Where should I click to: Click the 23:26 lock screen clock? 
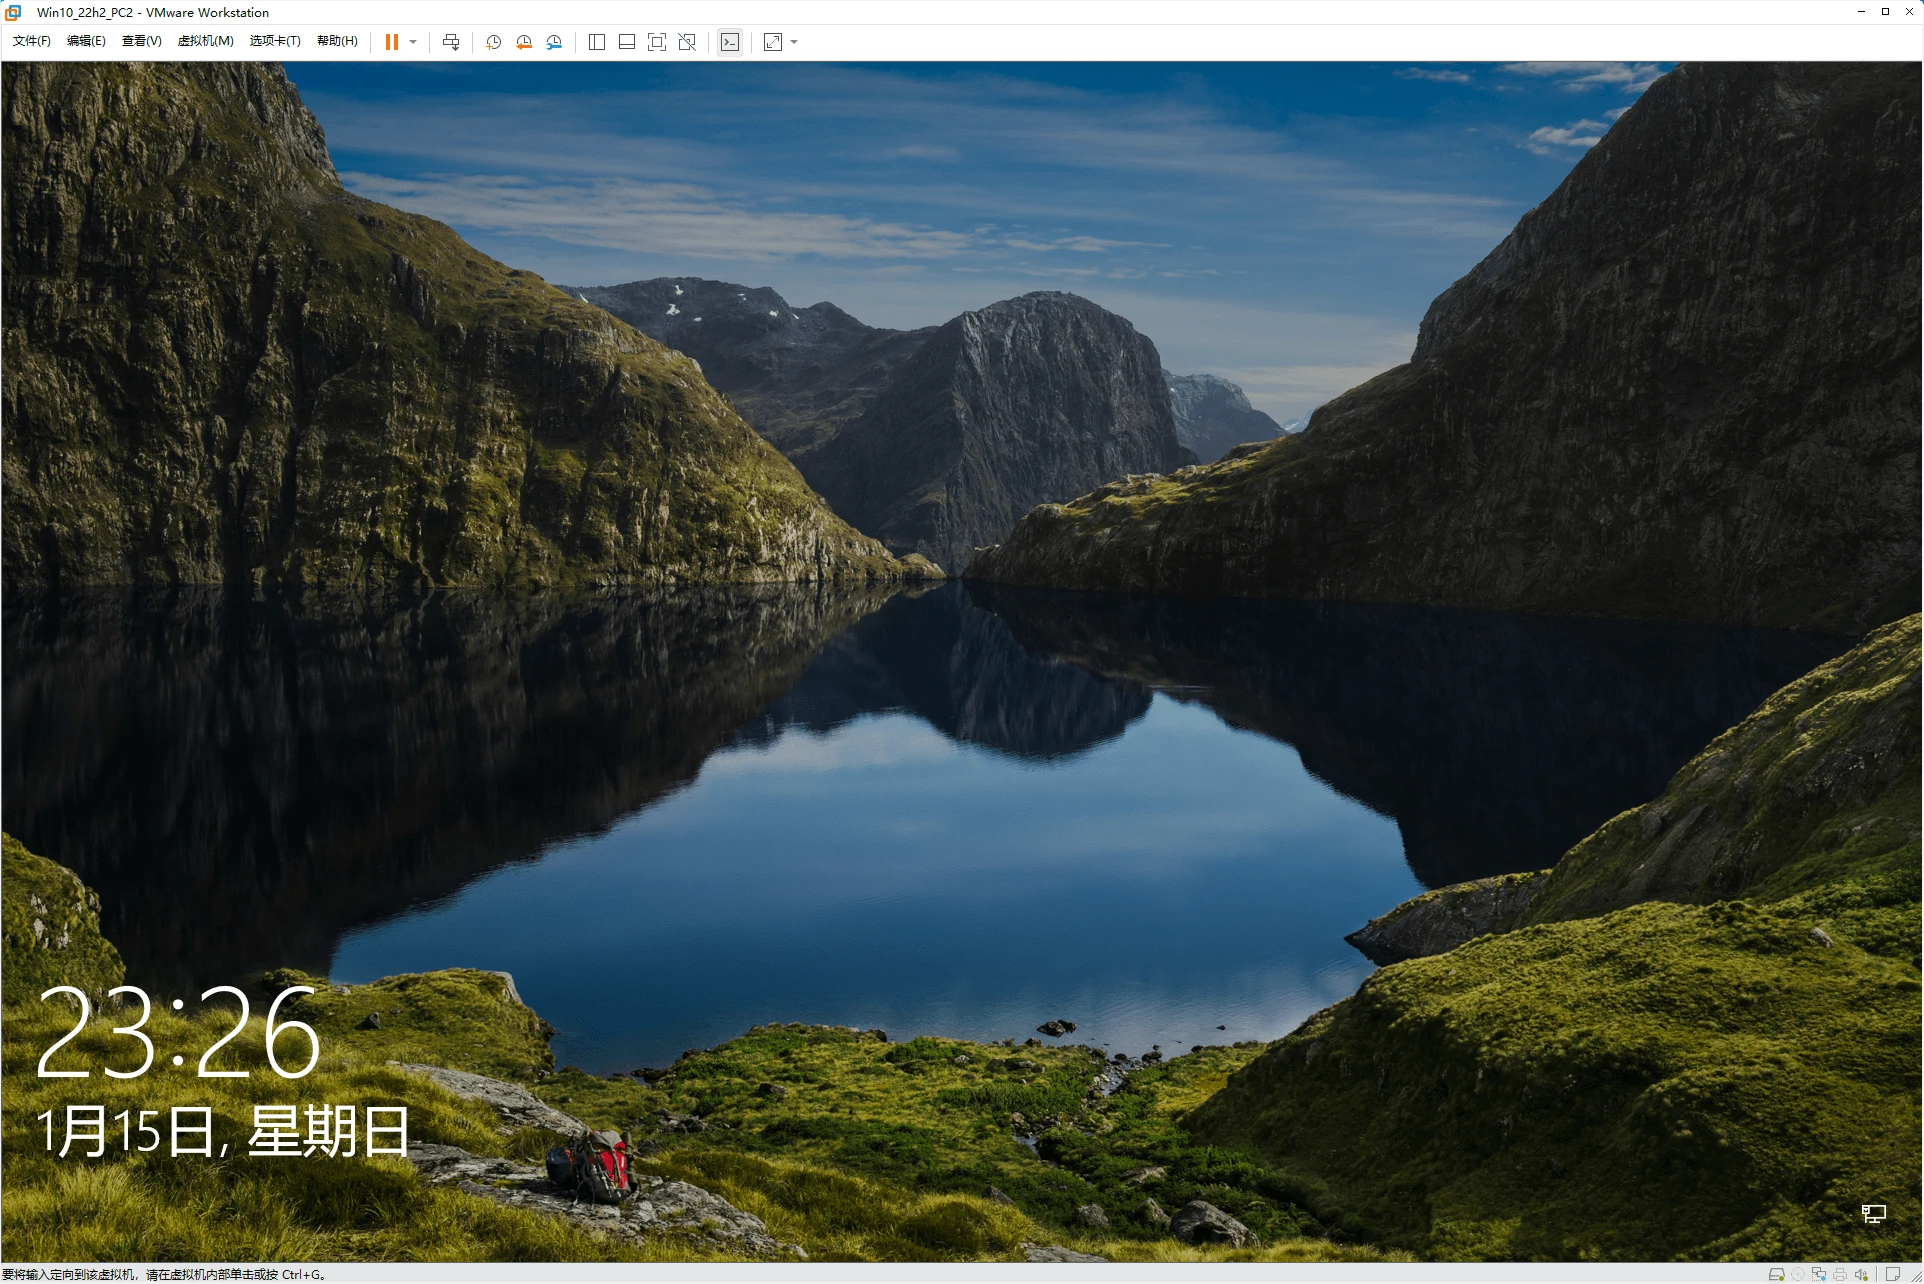click(178, 1032)
